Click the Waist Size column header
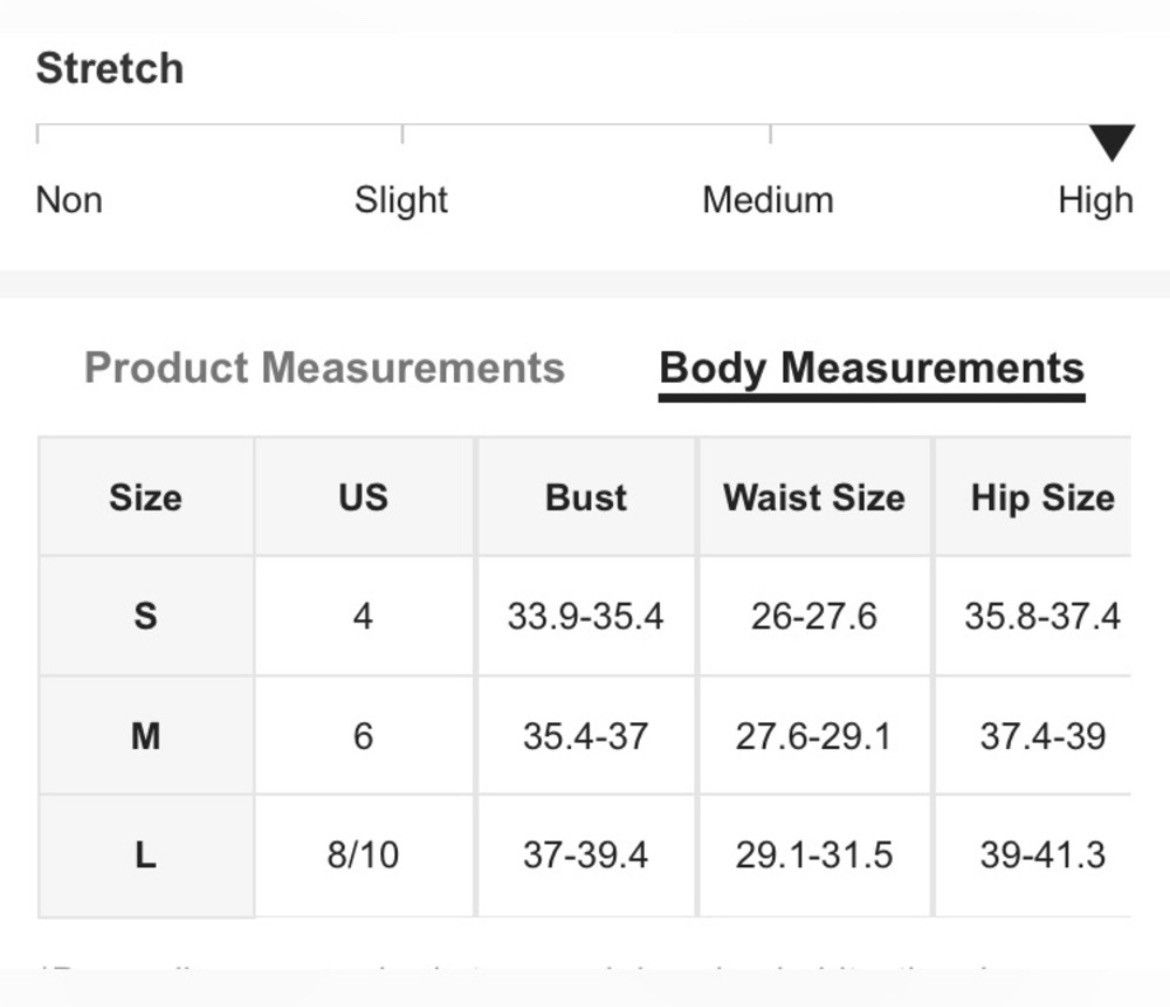 [x=814, y=497]
